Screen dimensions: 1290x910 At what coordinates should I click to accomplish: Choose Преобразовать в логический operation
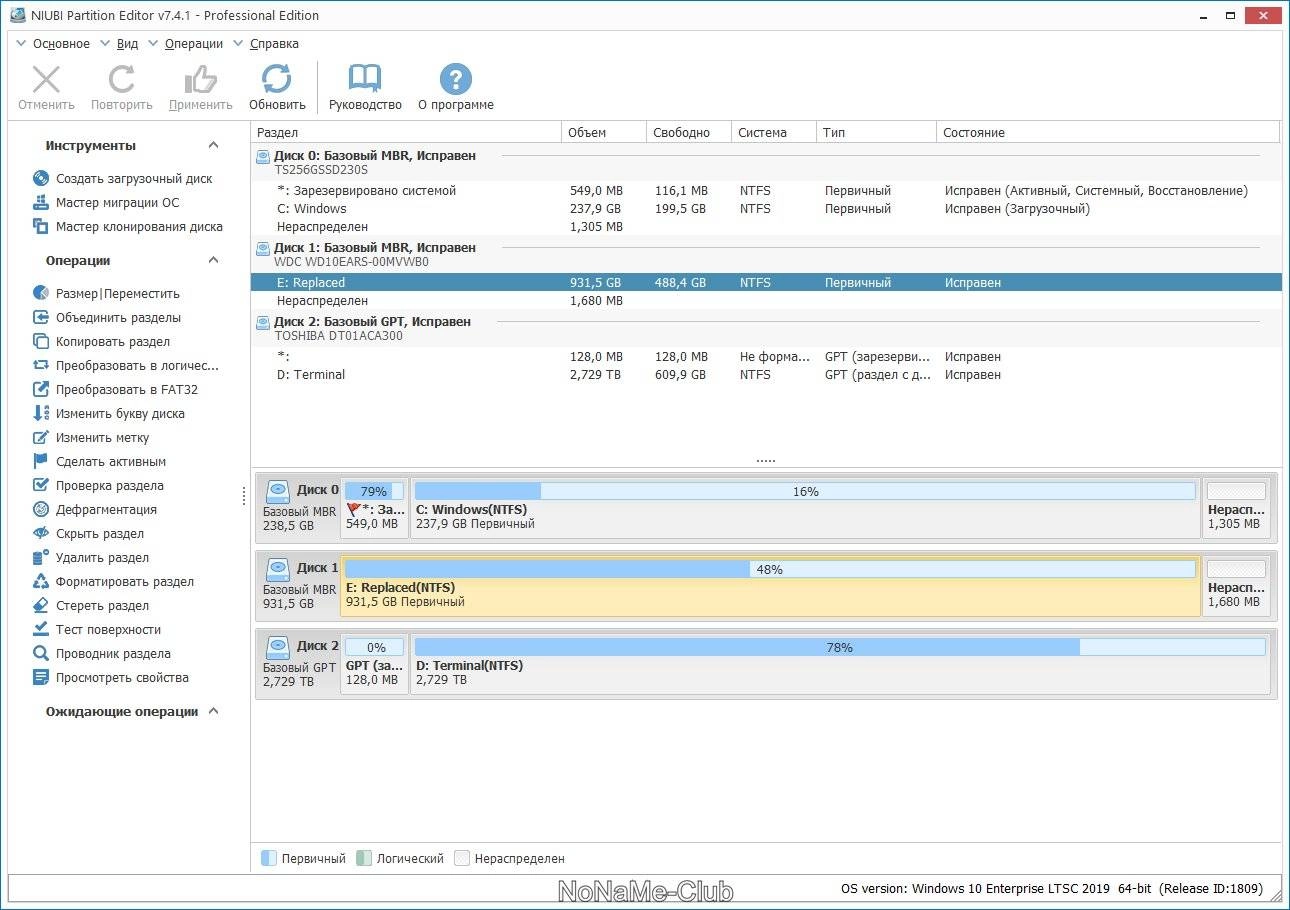pyautogui.click(x=125, y=366)
